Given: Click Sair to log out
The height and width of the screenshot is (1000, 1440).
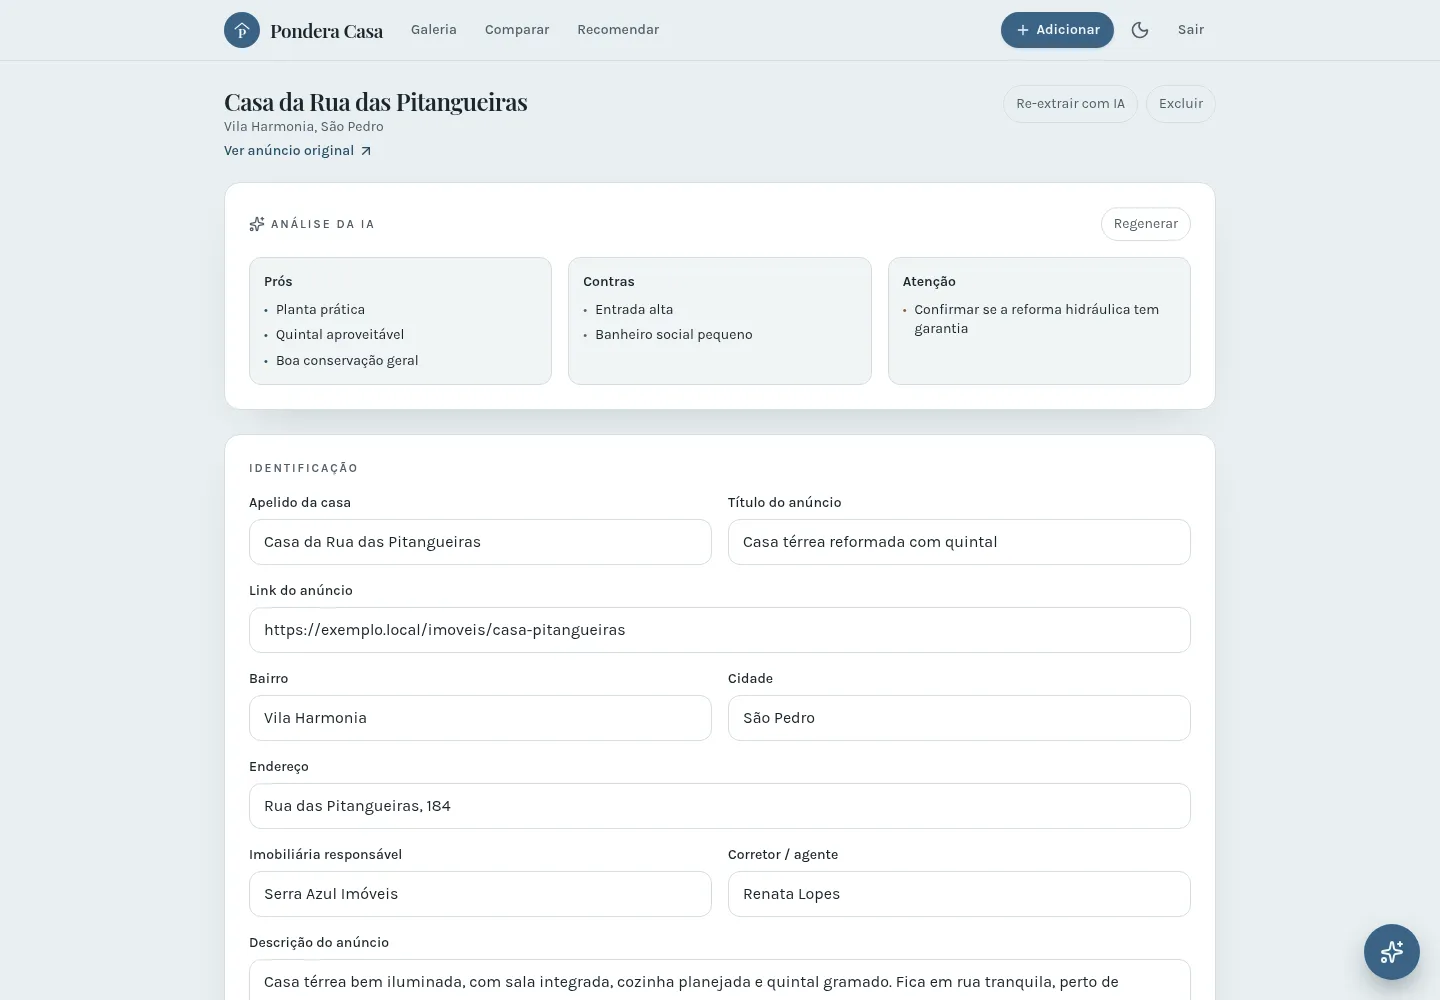Looking at the screenshot, I should 1191,30.
